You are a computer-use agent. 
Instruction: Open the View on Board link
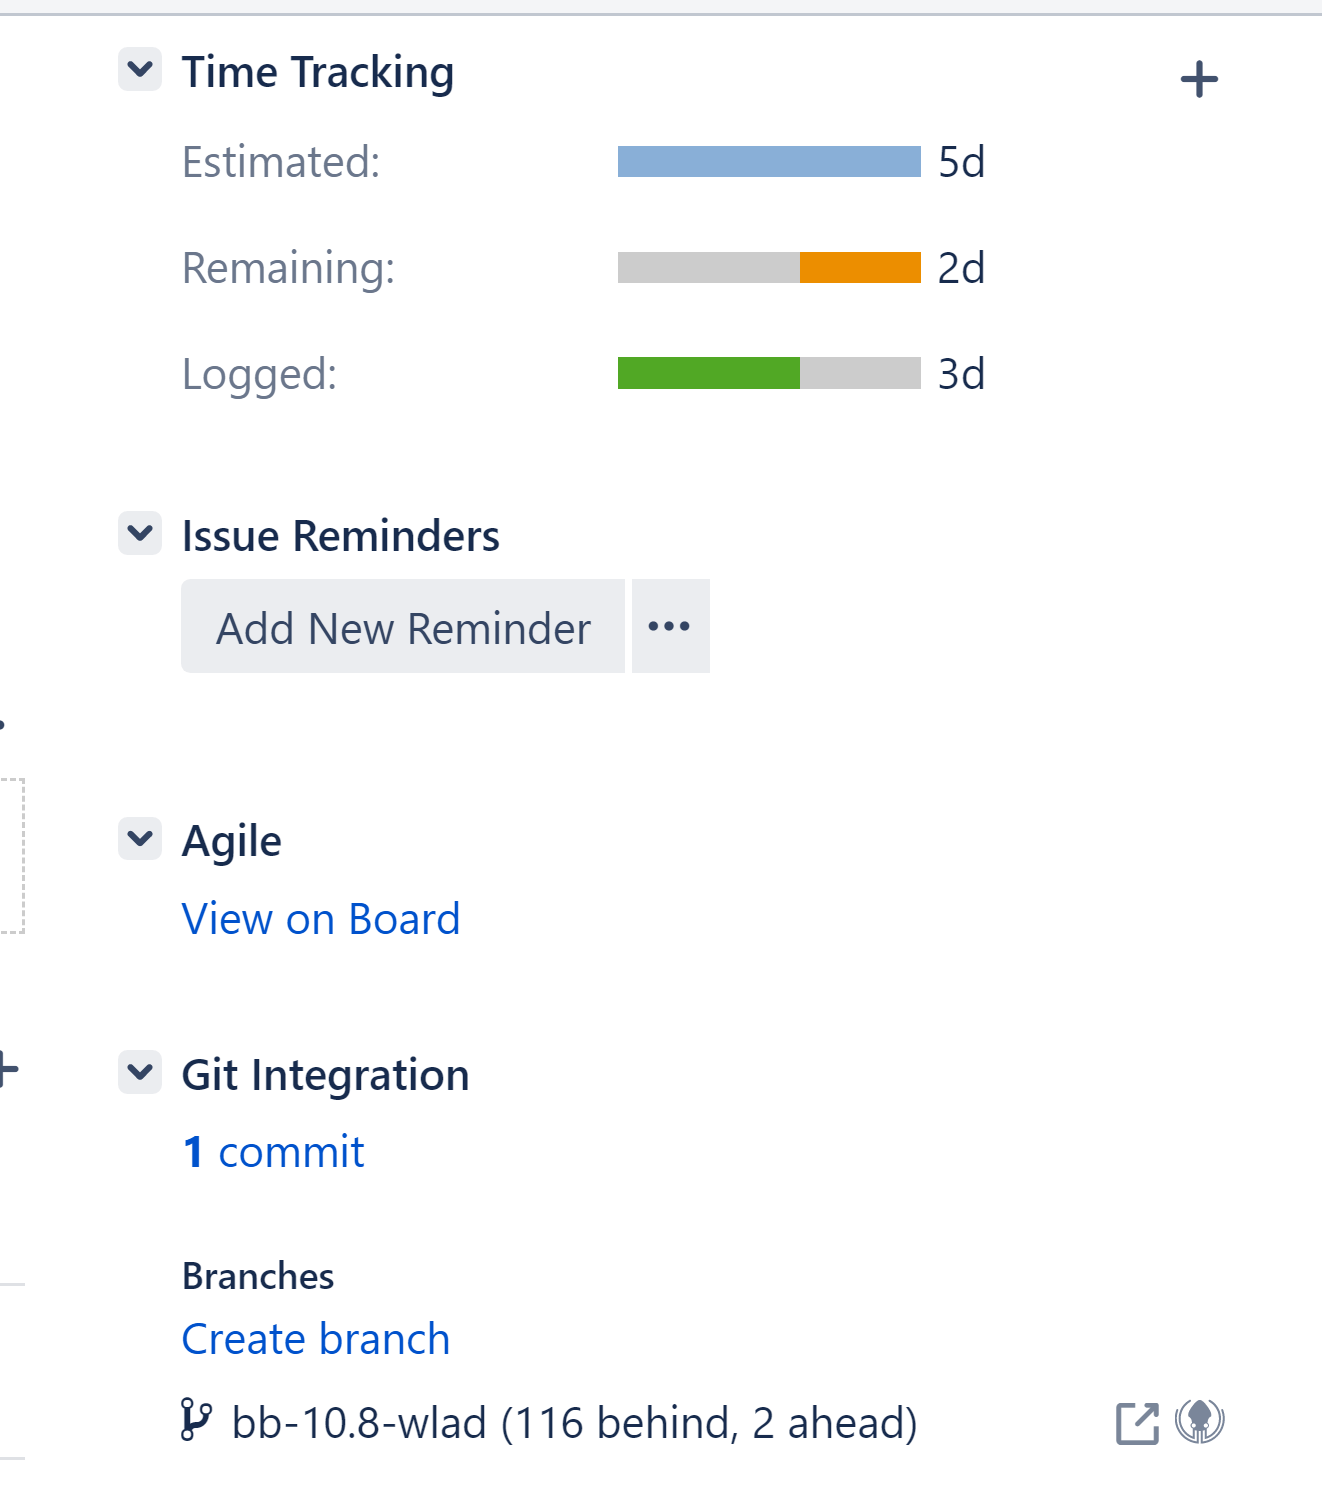click(x=321, y=919)
